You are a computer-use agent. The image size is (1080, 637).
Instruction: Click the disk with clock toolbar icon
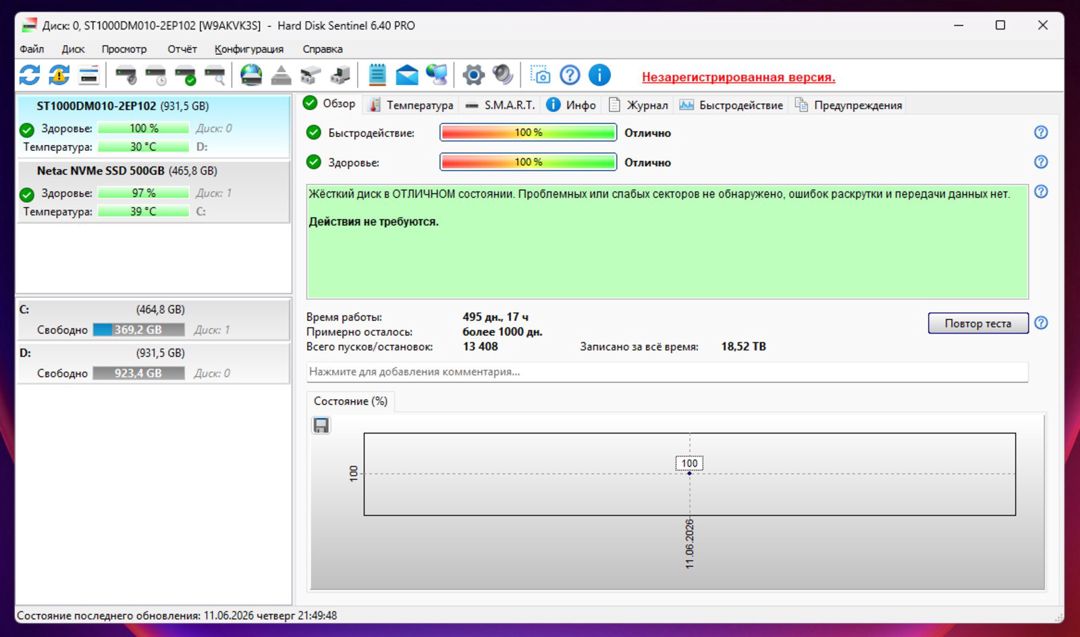pyautogui.click(x=156, y=75)
